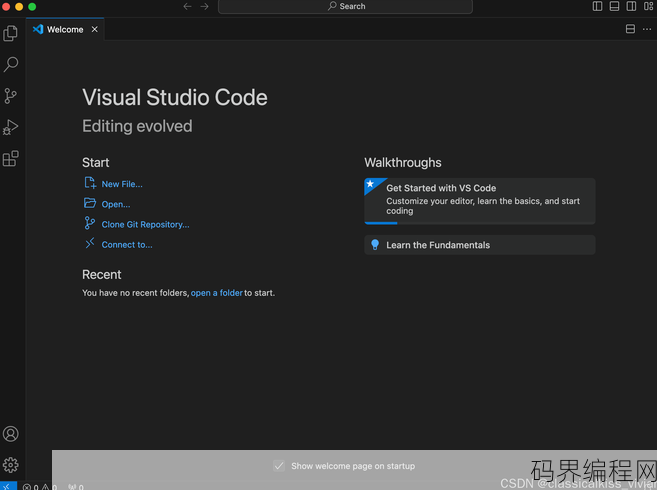657x490 pixels.
Task: Open the editor More Actions ellipsis
Action: 647,29
